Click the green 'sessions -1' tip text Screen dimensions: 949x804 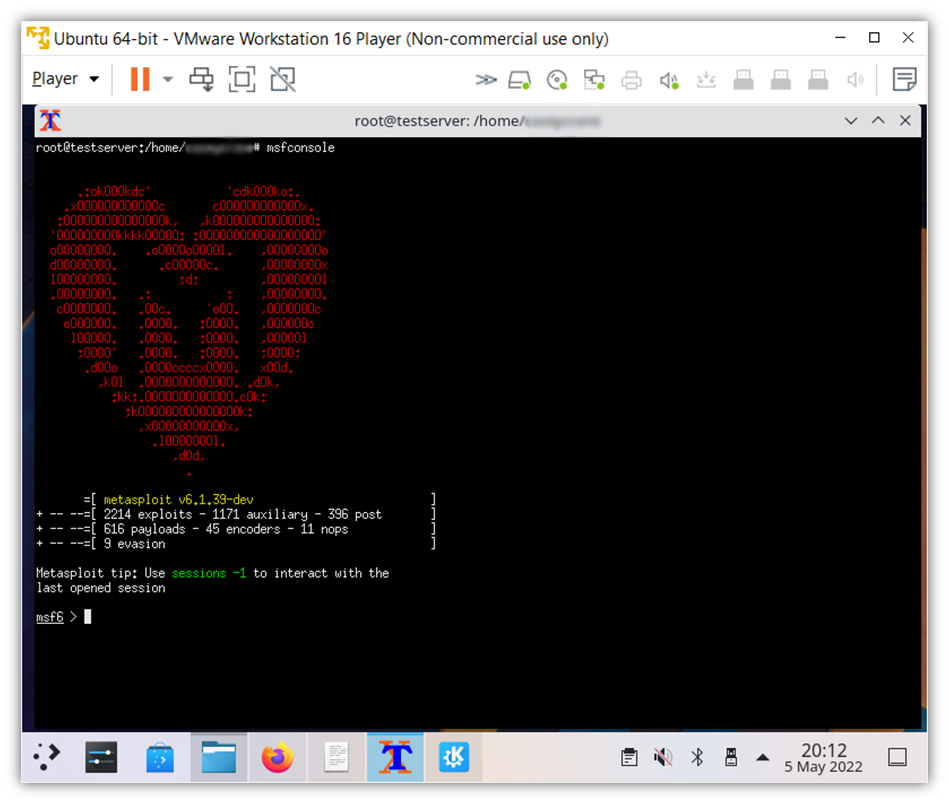click(x=209, y=573)
